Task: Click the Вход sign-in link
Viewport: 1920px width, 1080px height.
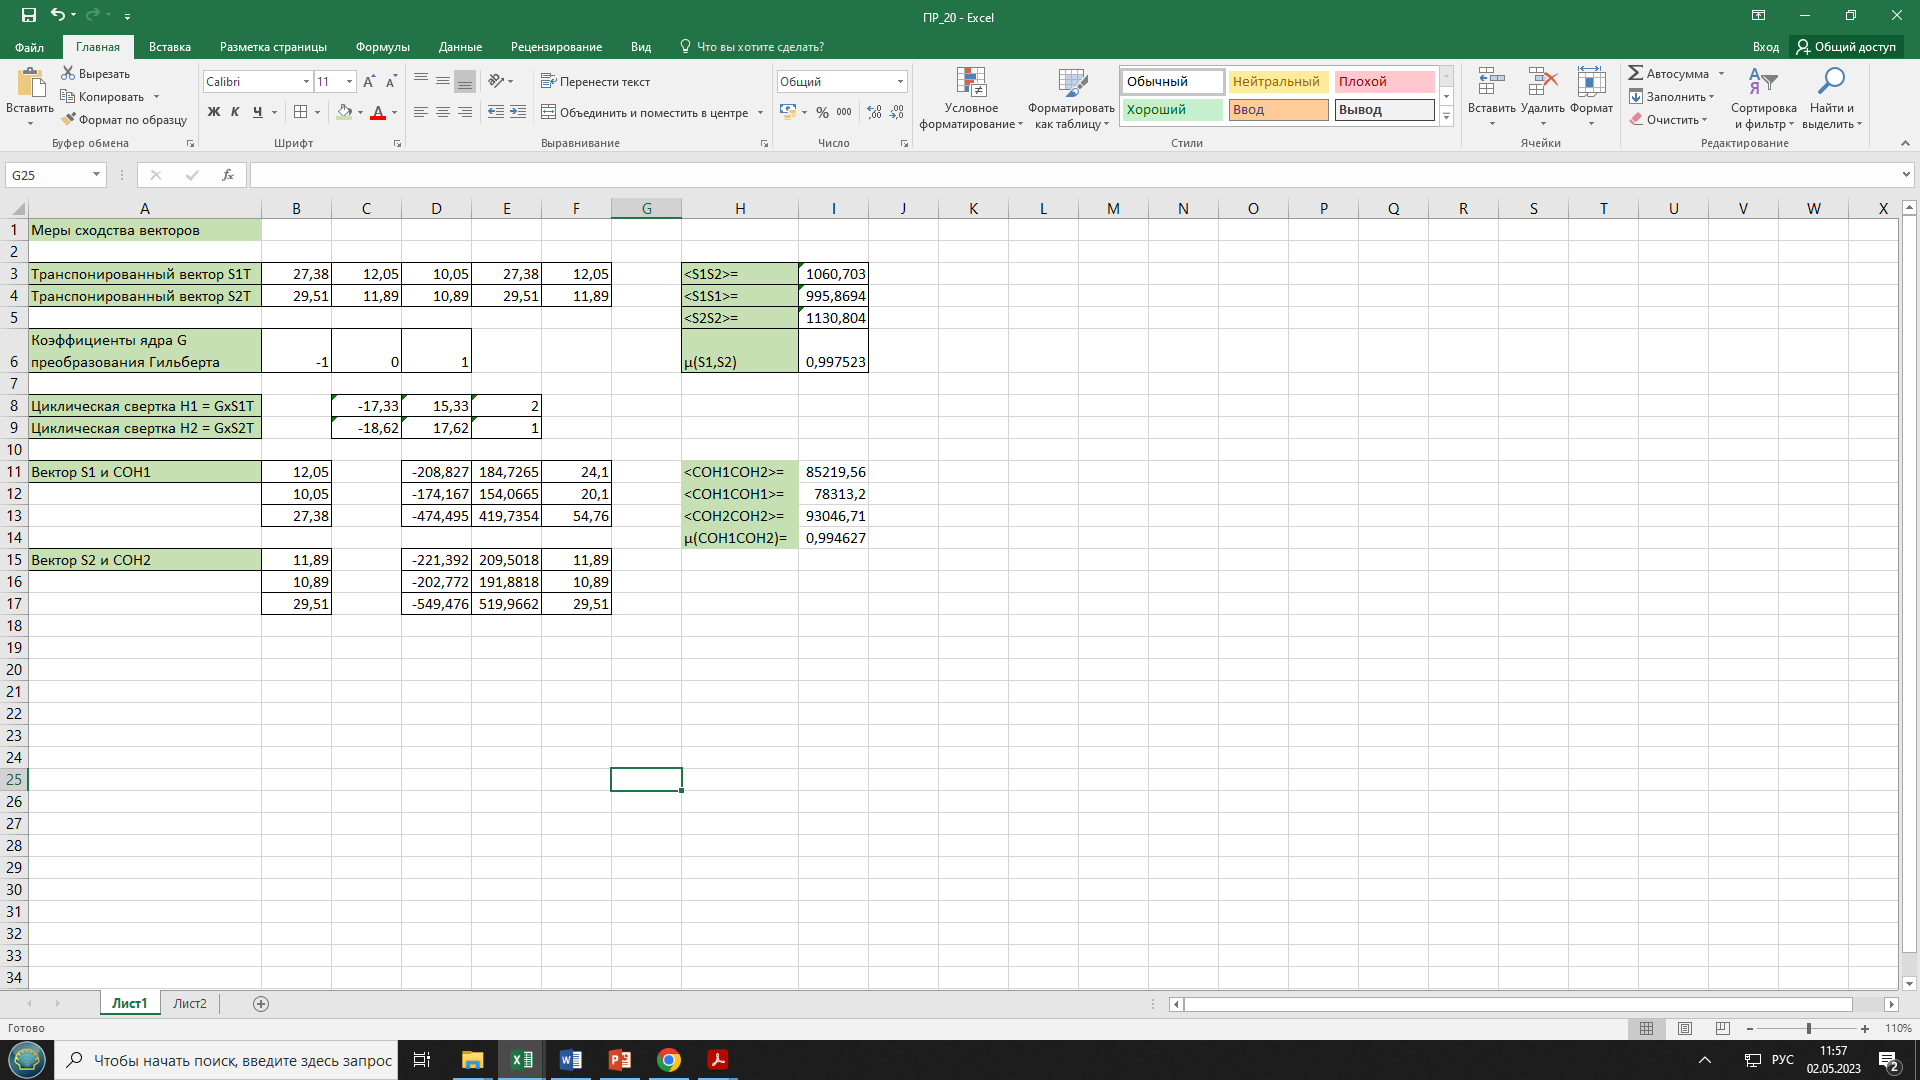Action: [x=1765, y=47]
